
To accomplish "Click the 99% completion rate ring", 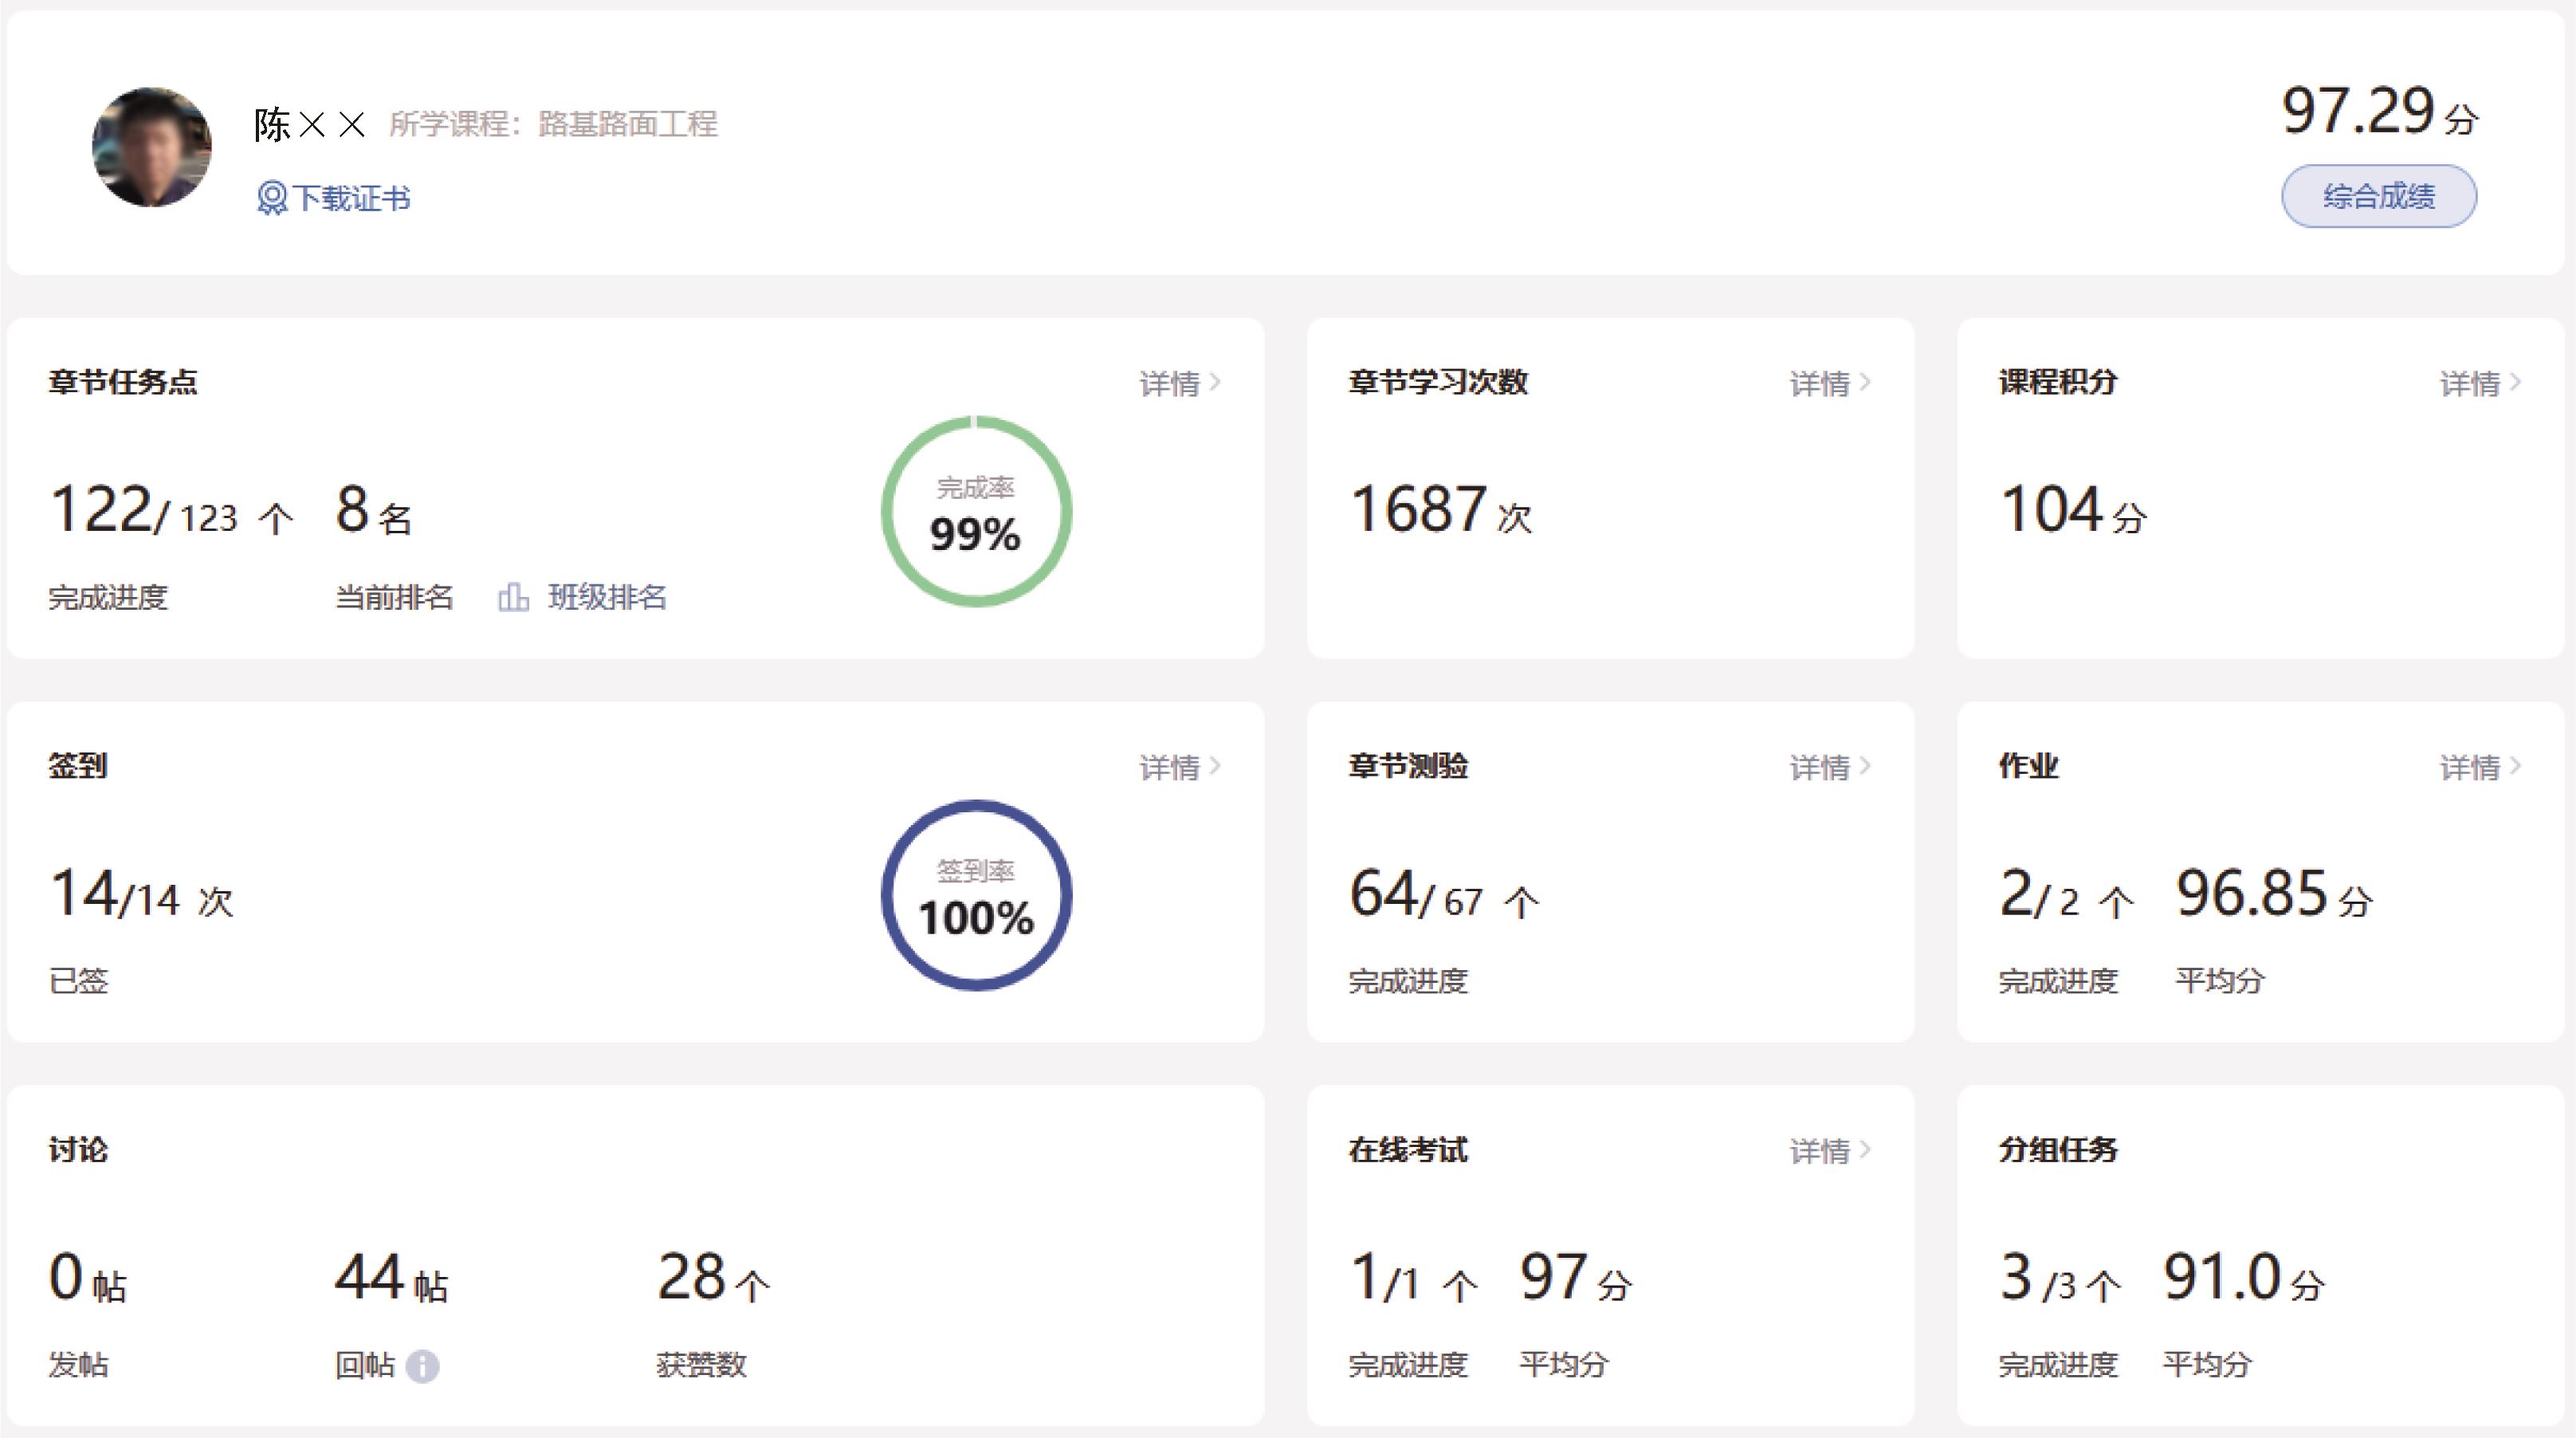I will [976, 512].
